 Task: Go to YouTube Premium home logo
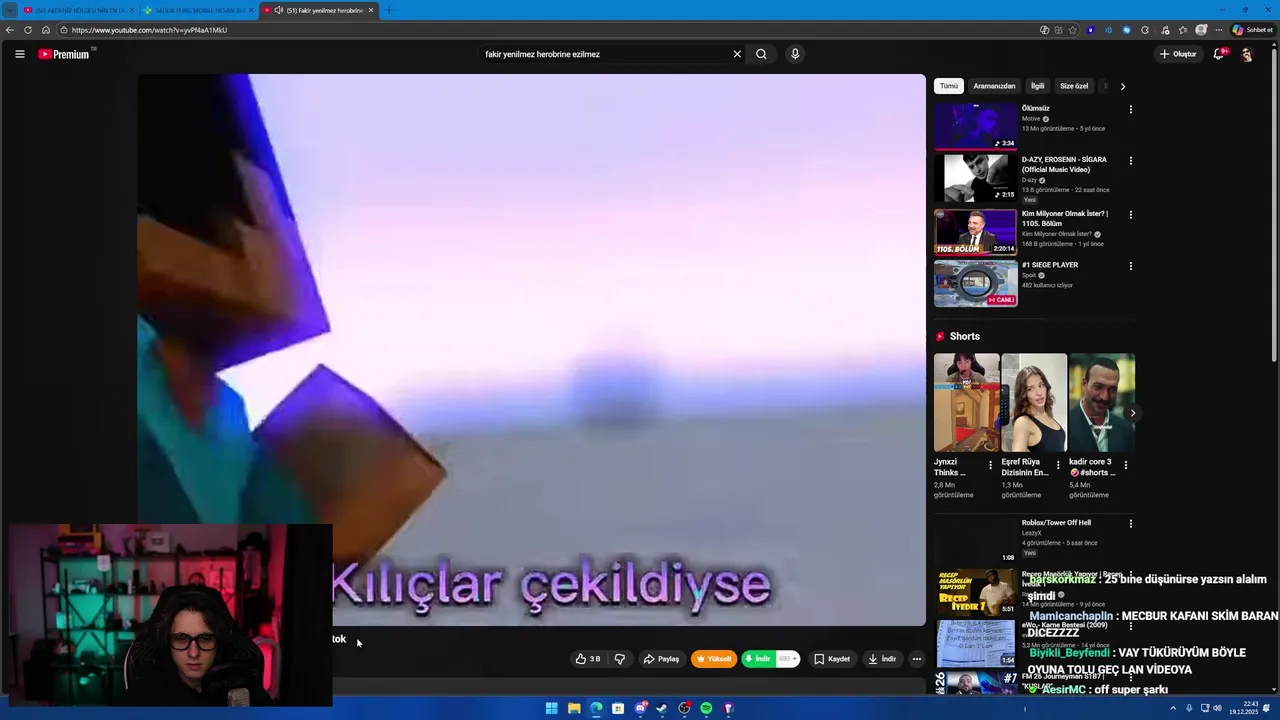64,54
